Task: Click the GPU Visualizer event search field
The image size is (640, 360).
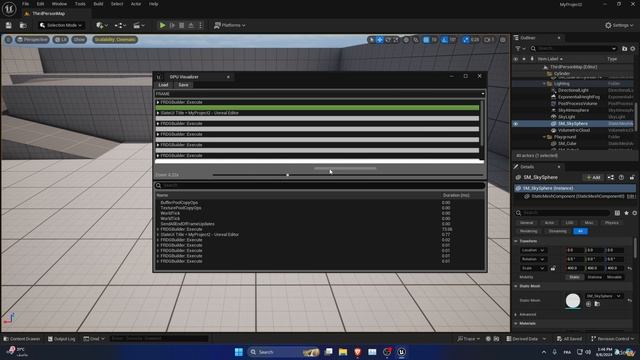Action: 320,185
